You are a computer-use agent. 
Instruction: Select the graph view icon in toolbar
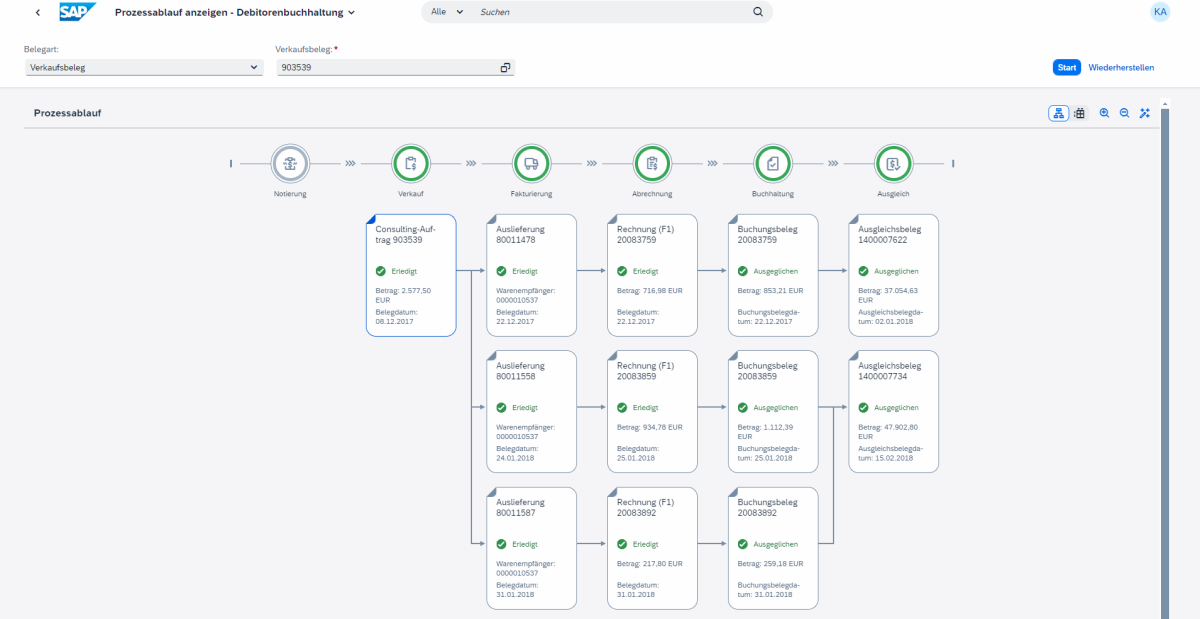tap(1058, 113)
